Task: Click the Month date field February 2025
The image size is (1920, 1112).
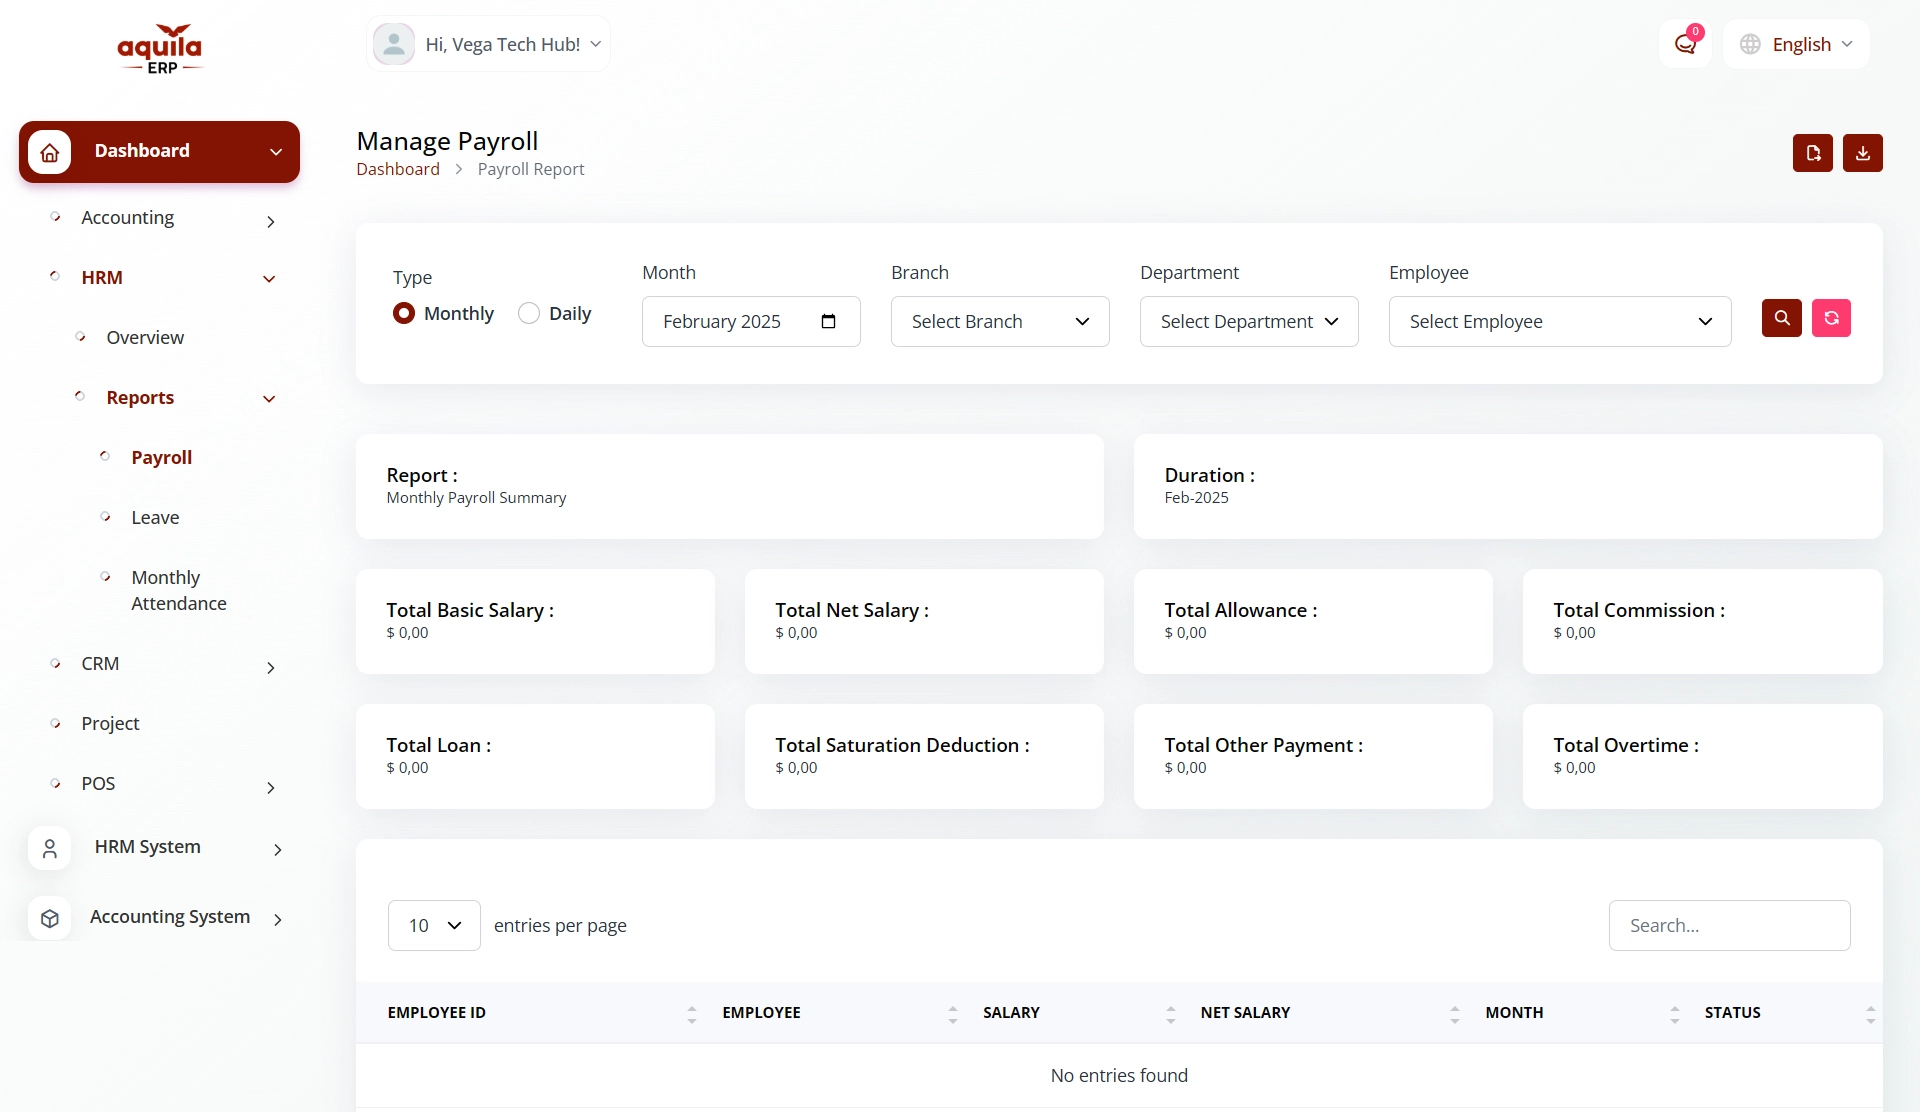Action: pos(751,321)
